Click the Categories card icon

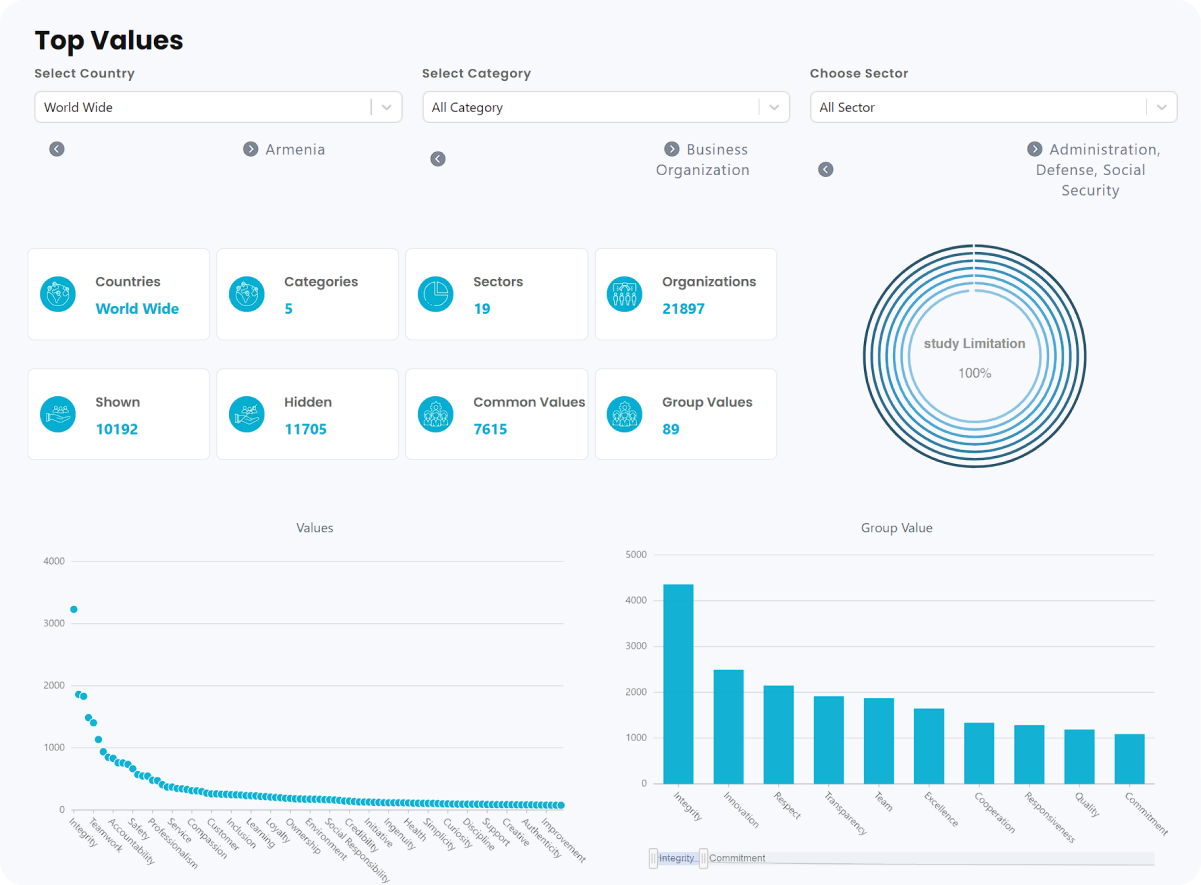click(247, 294)
